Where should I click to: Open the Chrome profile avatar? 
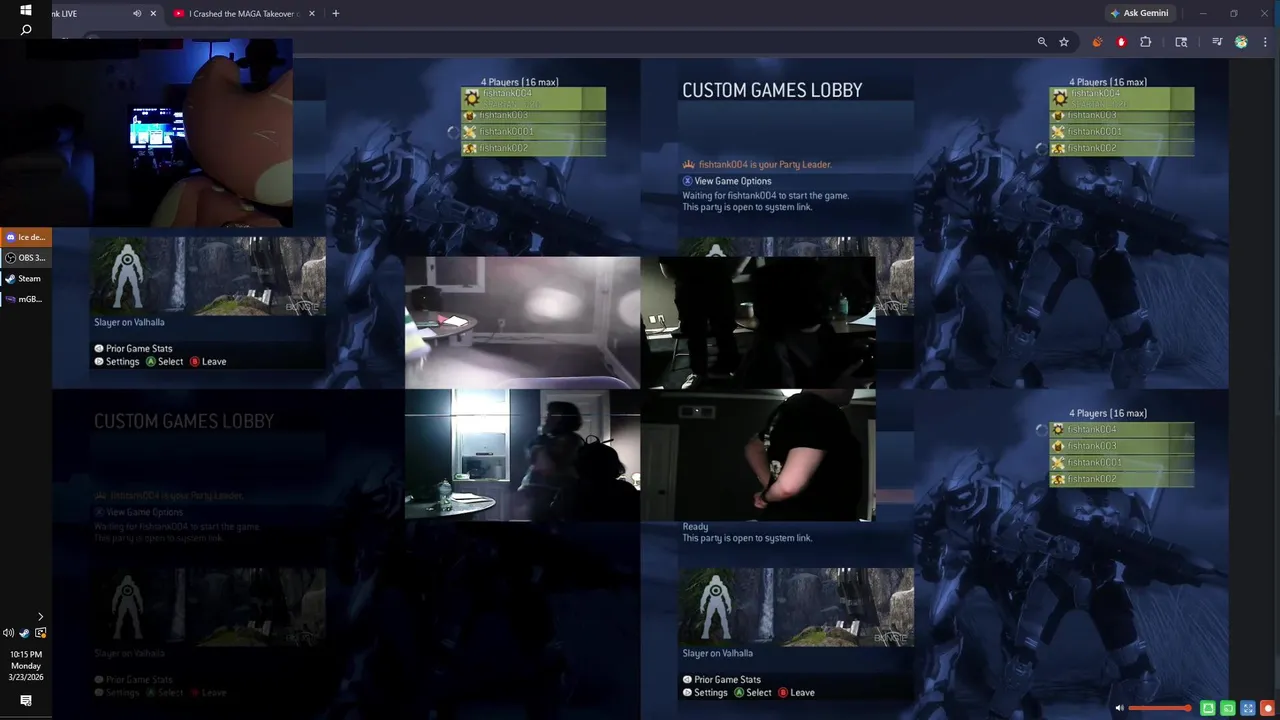pos(1241,42)
